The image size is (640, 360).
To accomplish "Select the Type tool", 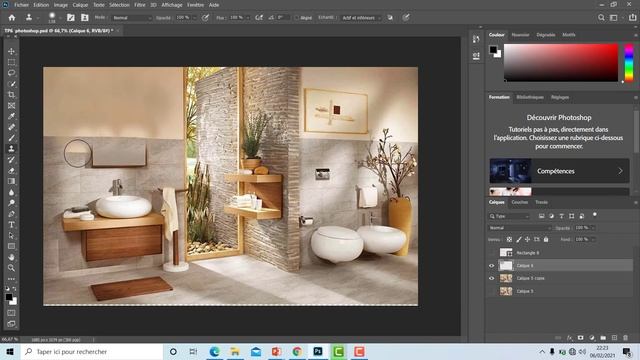I will coord(11,224).
